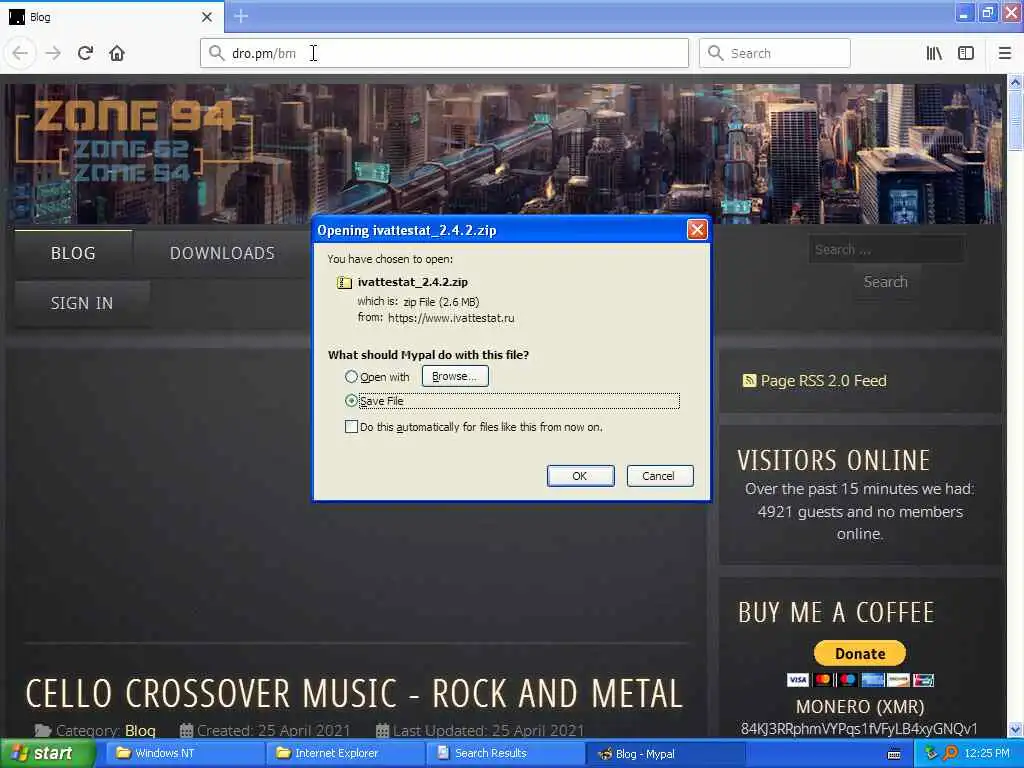Open the SIGN IN menu item
Image resolution: width=1024 pixels, height=768 pixels.
82,303
